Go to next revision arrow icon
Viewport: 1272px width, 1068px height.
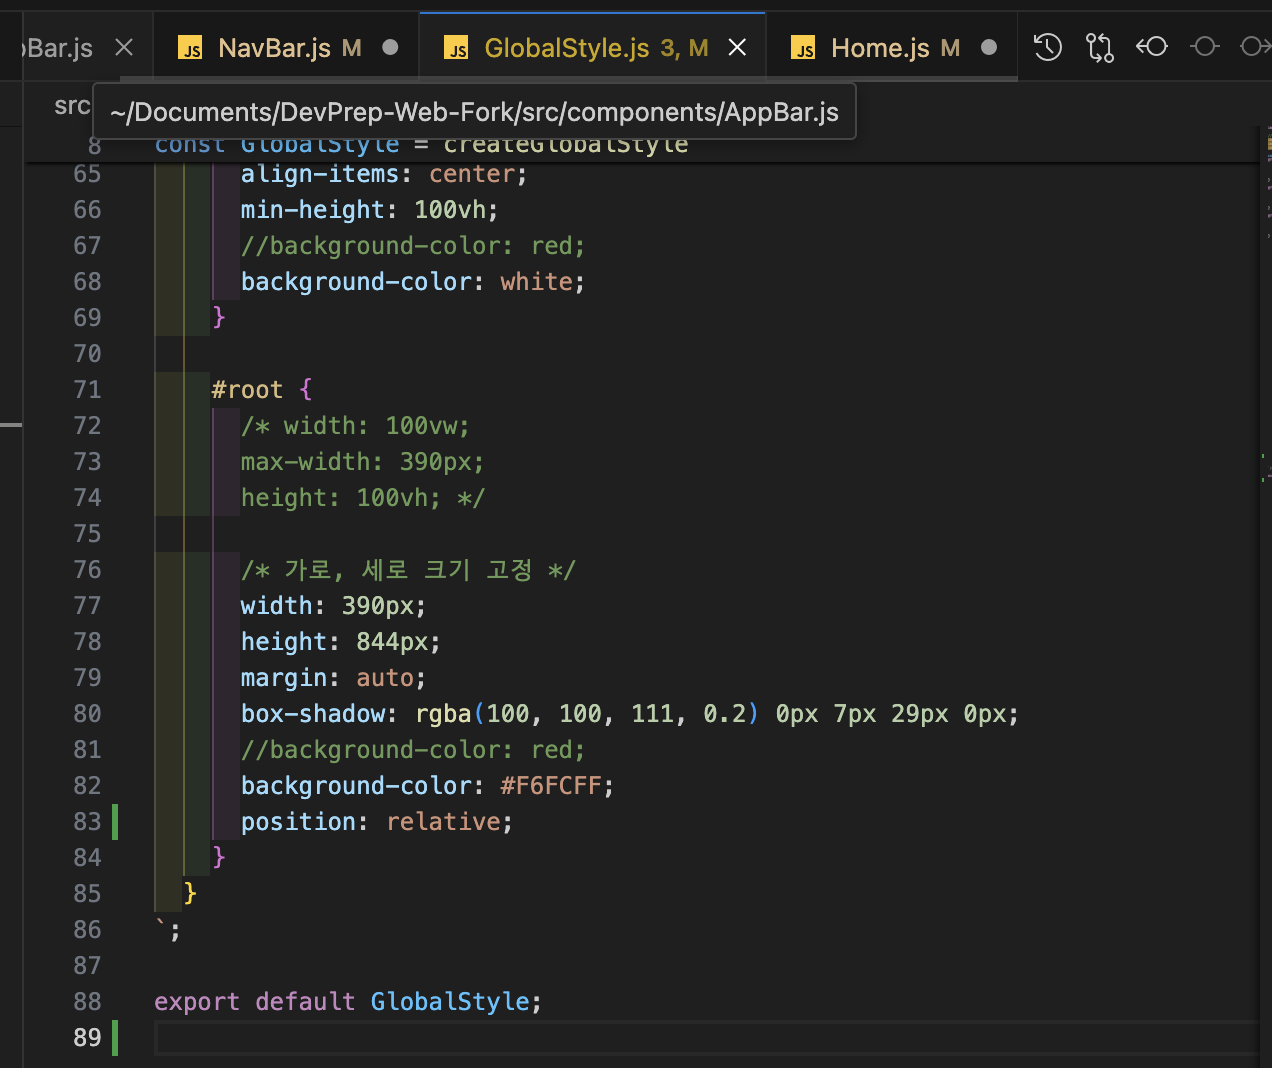point(1254,47)
